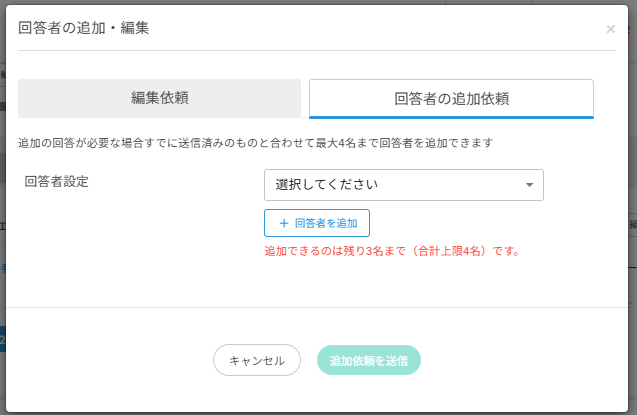Click the description text about 最大4名まで

pyautogui.click(x=255, y=143)
